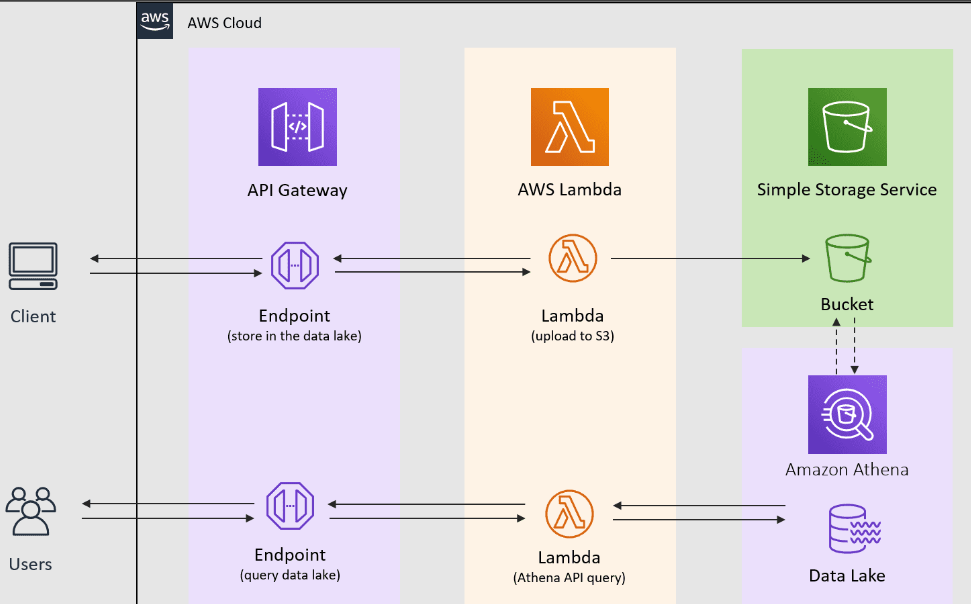Select the orange AWS Lambda service icon

[570, 127]
